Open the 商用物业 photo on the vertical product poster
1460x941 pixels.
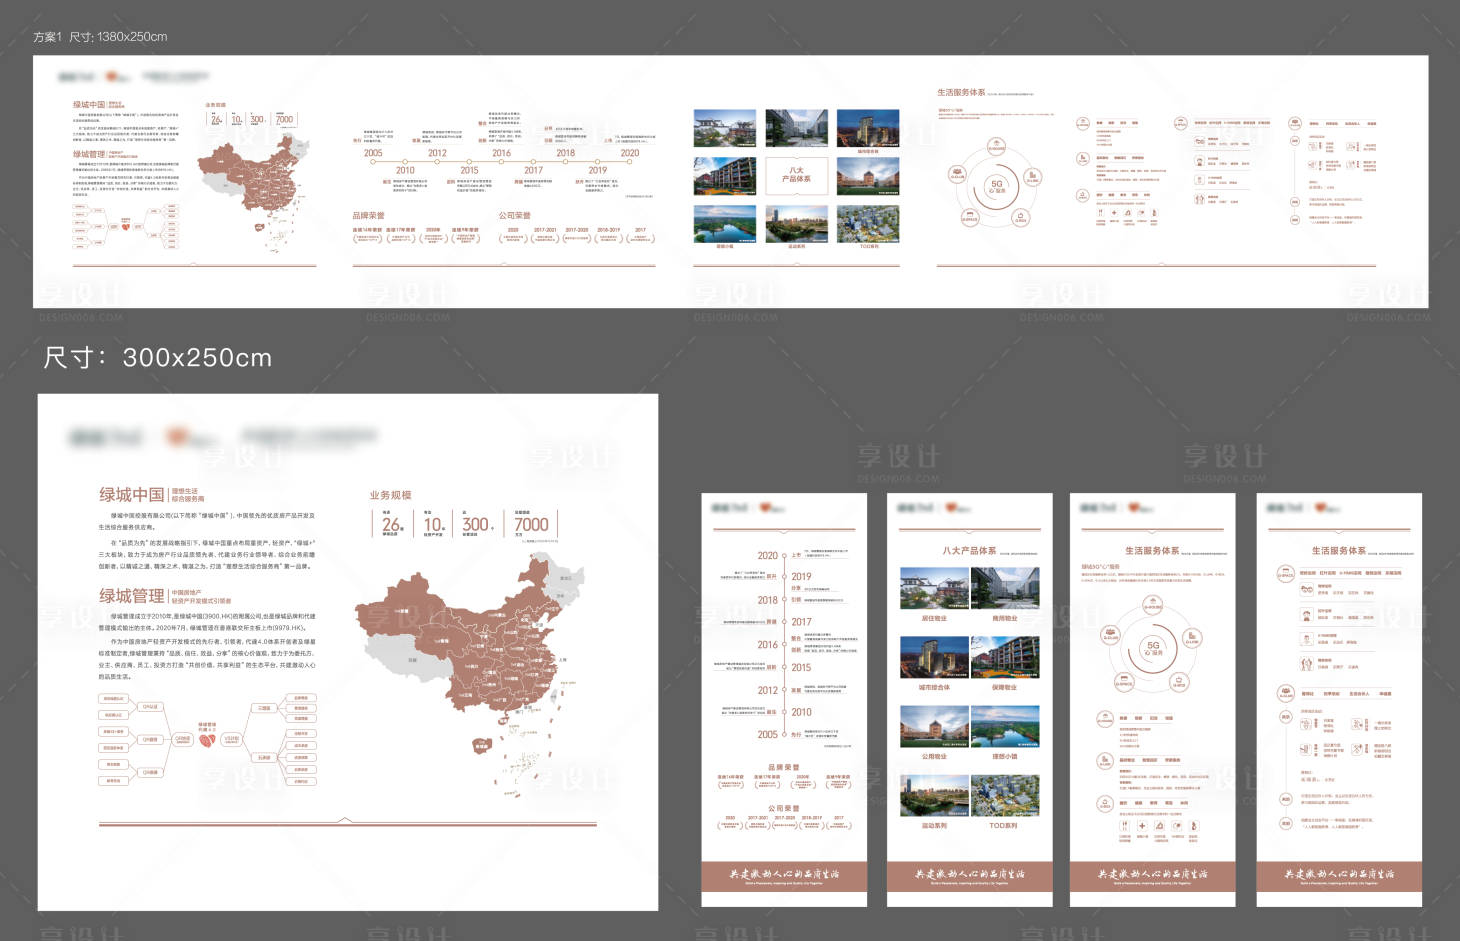coord(1005,589)
